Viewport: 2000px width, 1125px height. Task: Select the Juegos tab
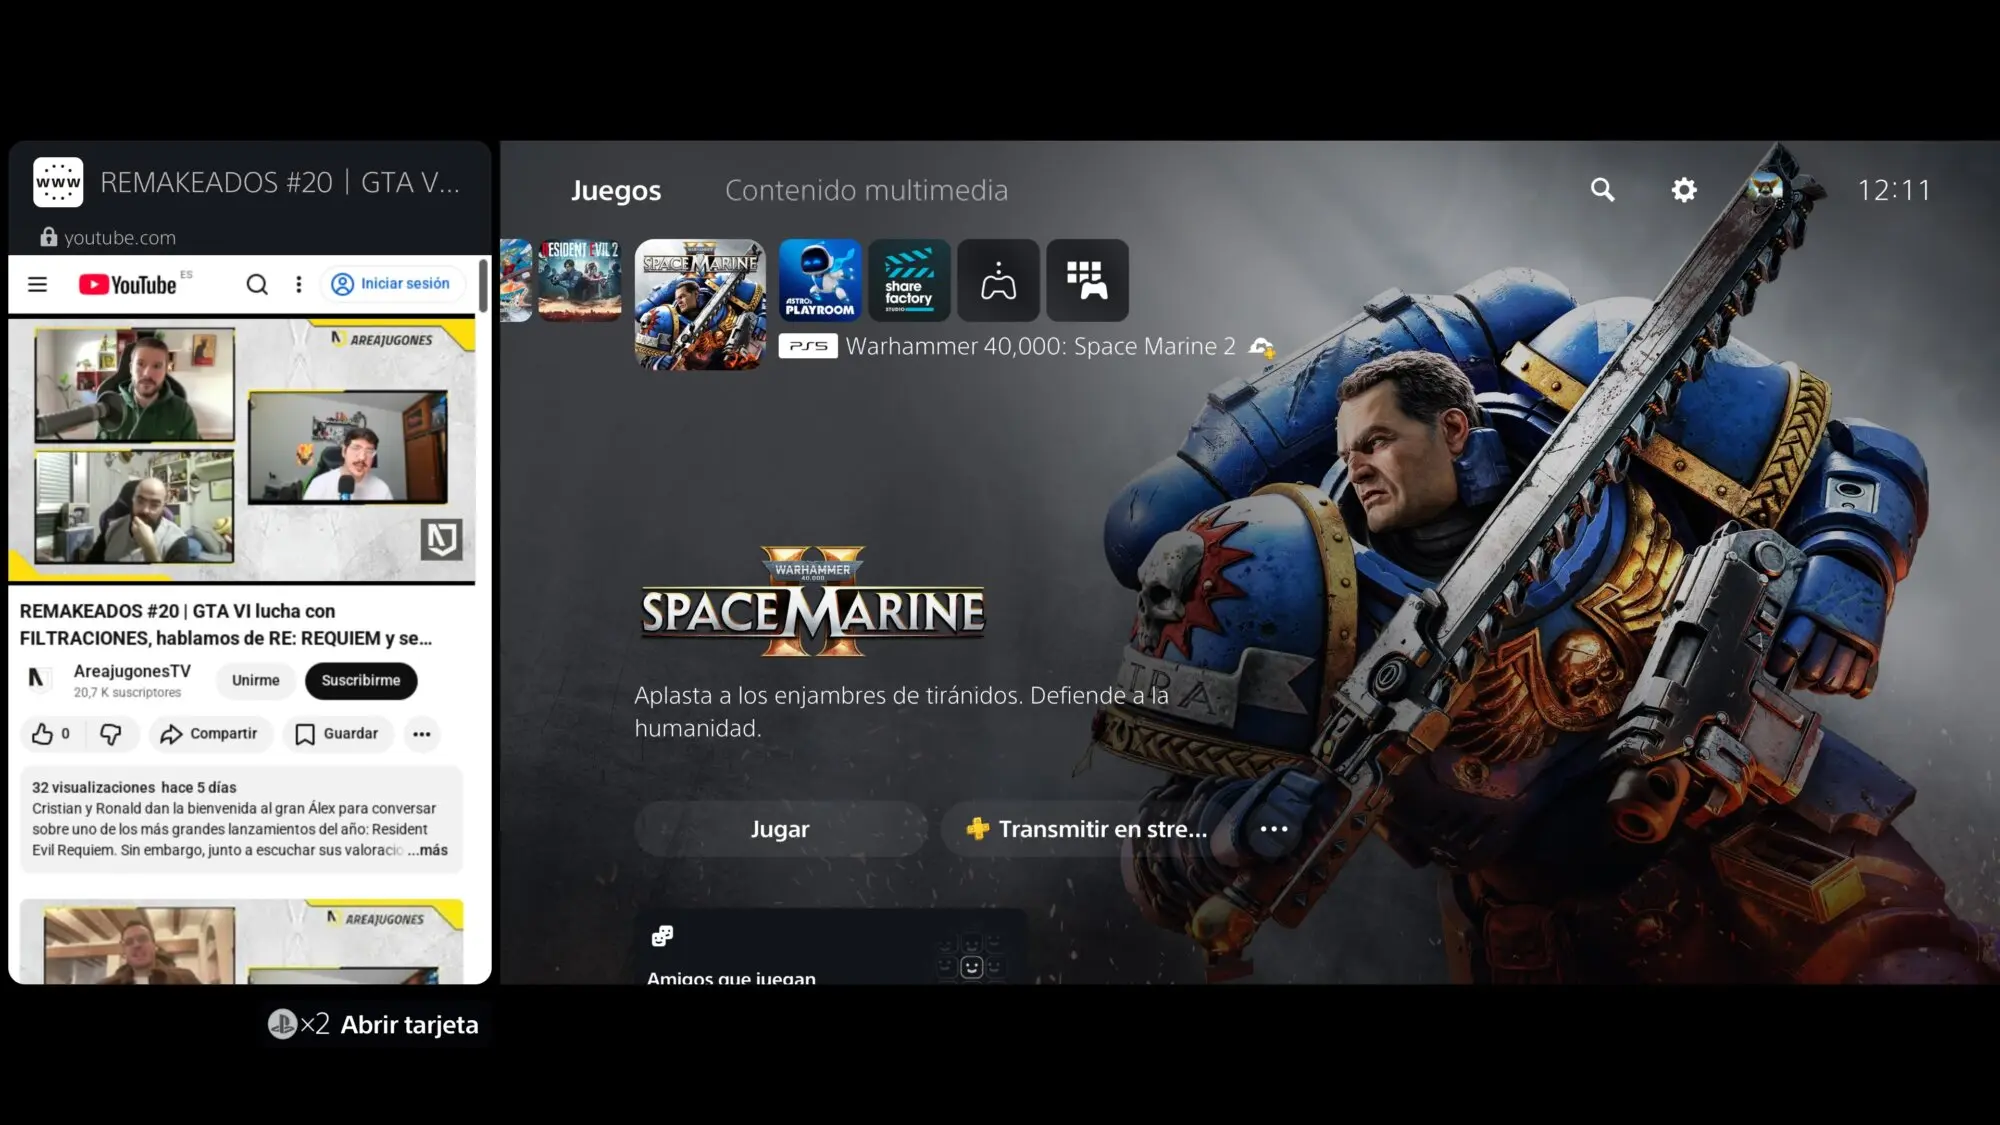[x=616, y=190]
